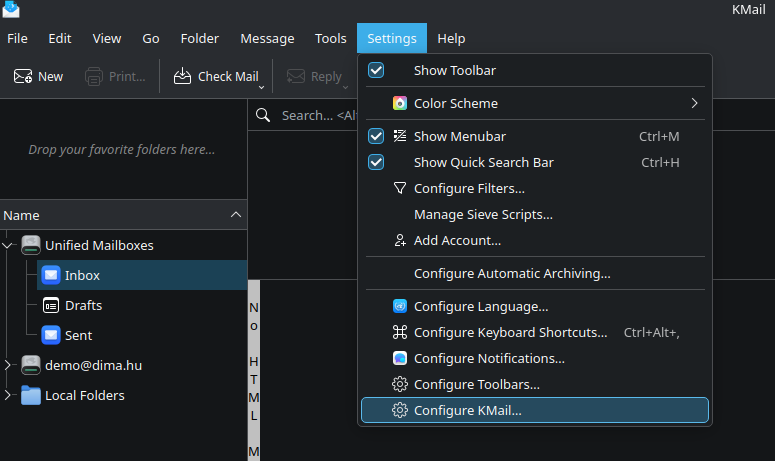This screenshot has height=461, width=775.
Task: Select Configure Notifications menu entry
Action: pyautogui.click(x=535, y=358)
